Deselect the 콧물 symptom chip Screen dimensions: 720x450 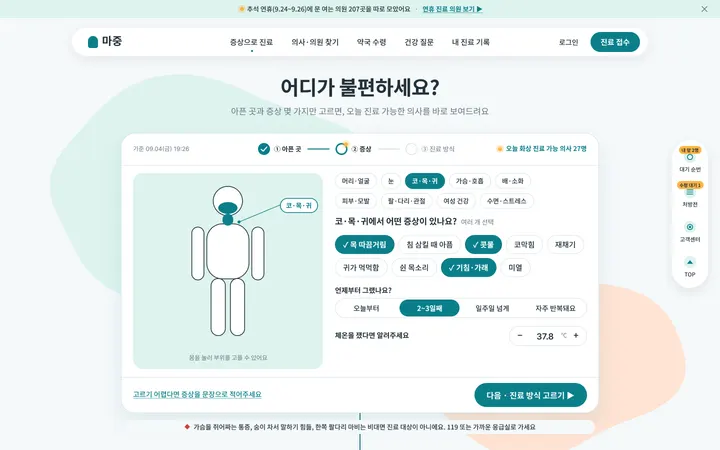483,245
